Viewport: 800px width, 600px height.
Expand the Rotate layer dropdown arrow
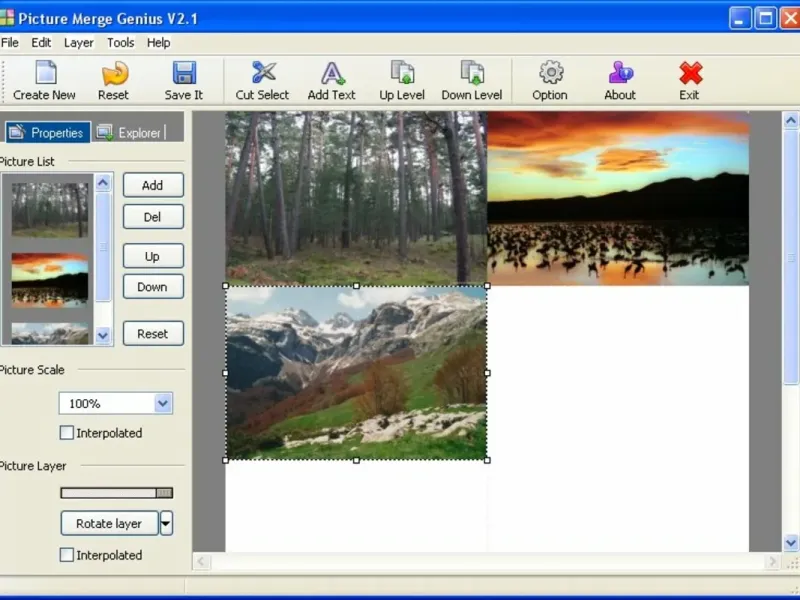tap(166, 523)
